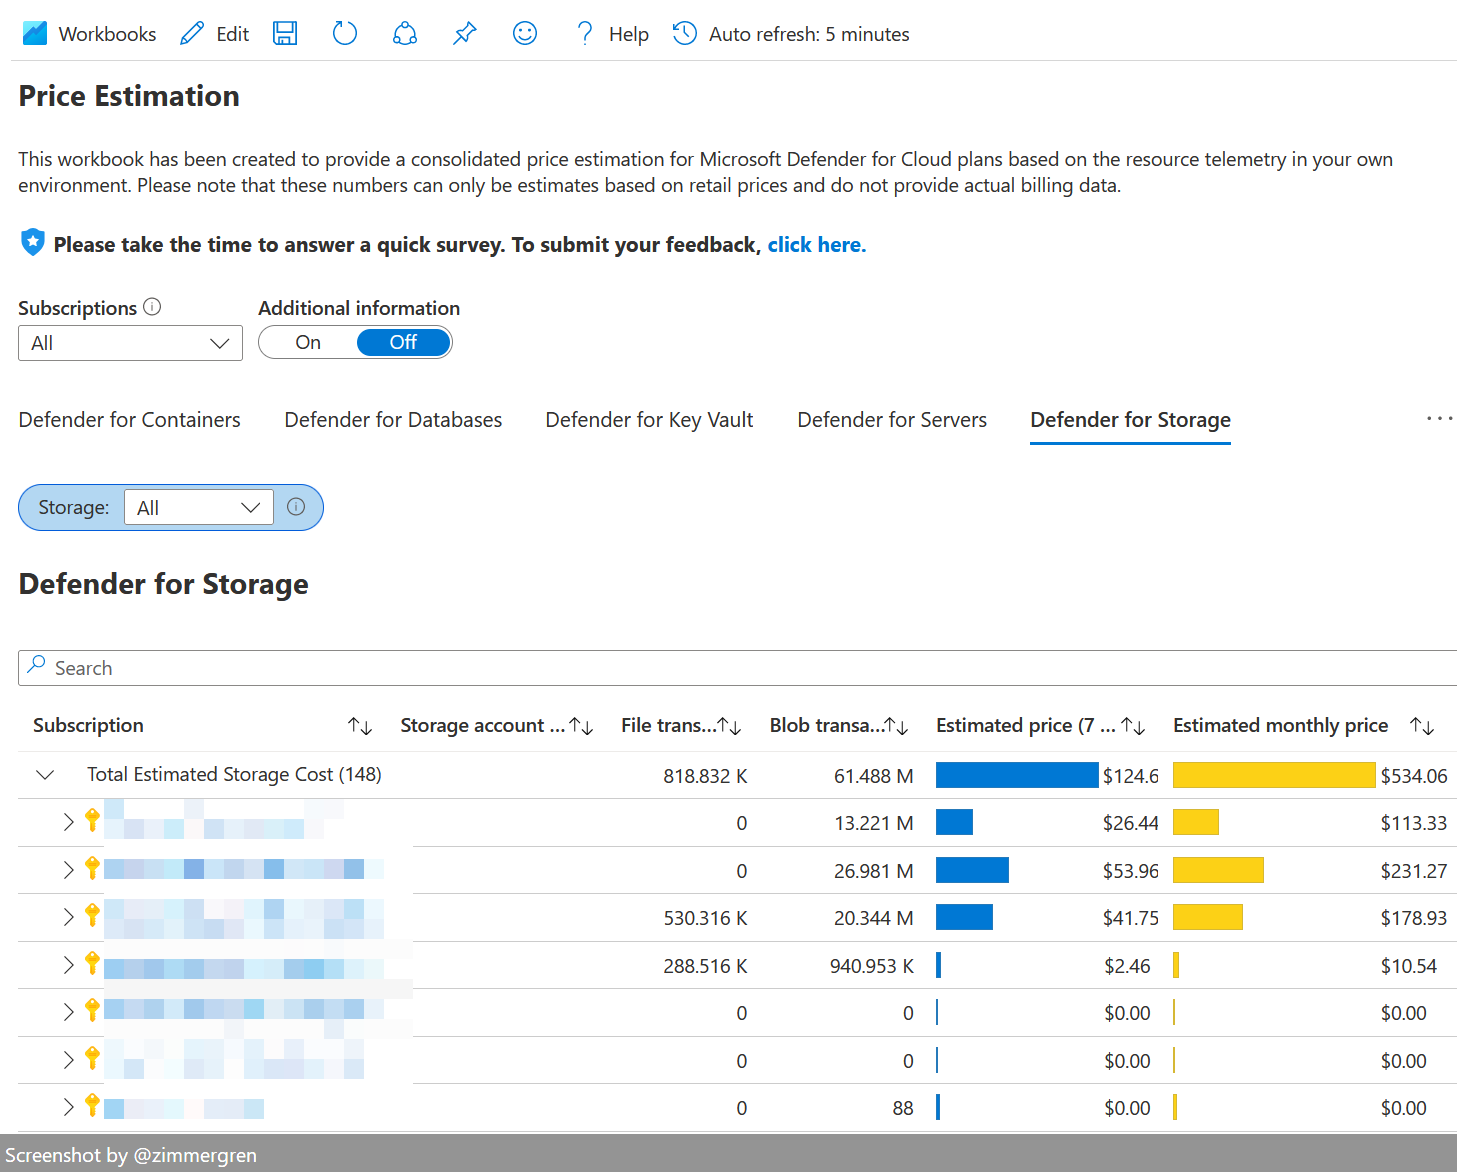Click the key icon on the first subscription row
This screenshot has height=1172, width=1457.
(92, 822)
